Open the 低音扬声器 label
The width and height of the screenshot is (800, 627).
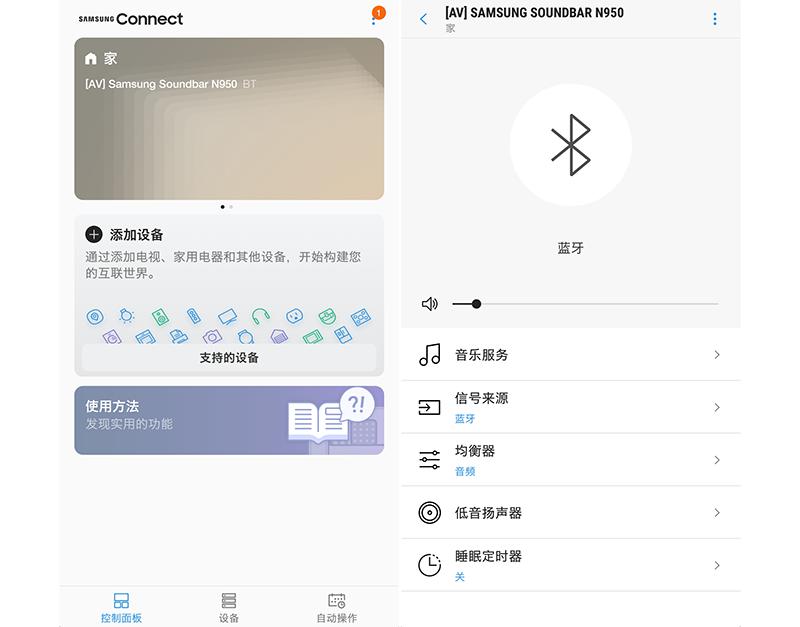488,513
